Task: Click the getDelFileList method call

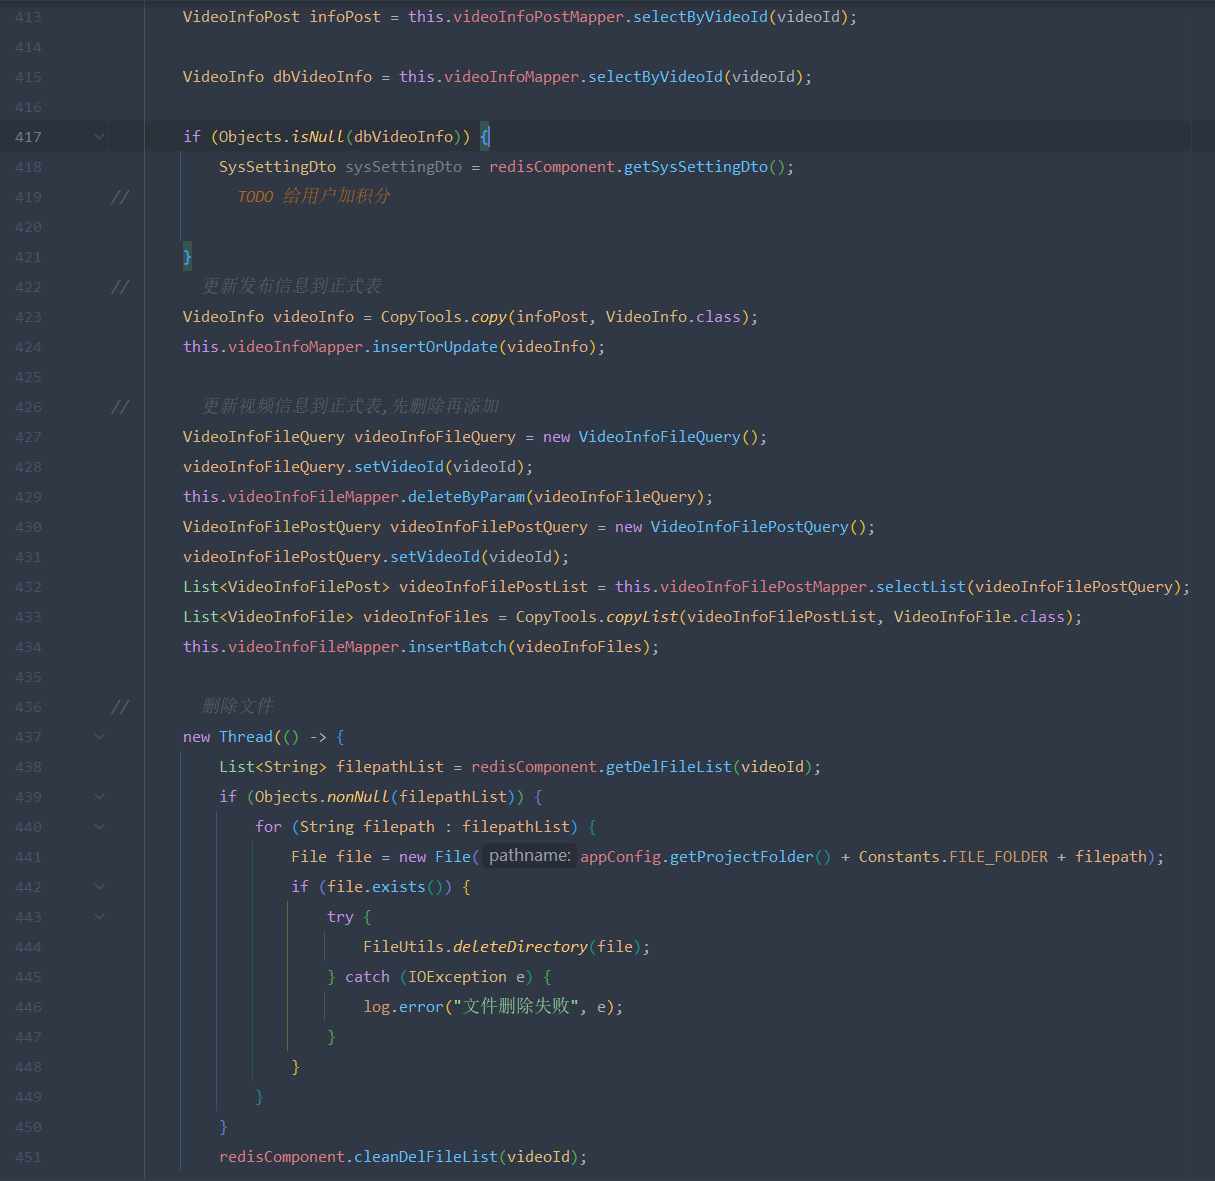Action: pyautogui.click(x=669, y=767)
